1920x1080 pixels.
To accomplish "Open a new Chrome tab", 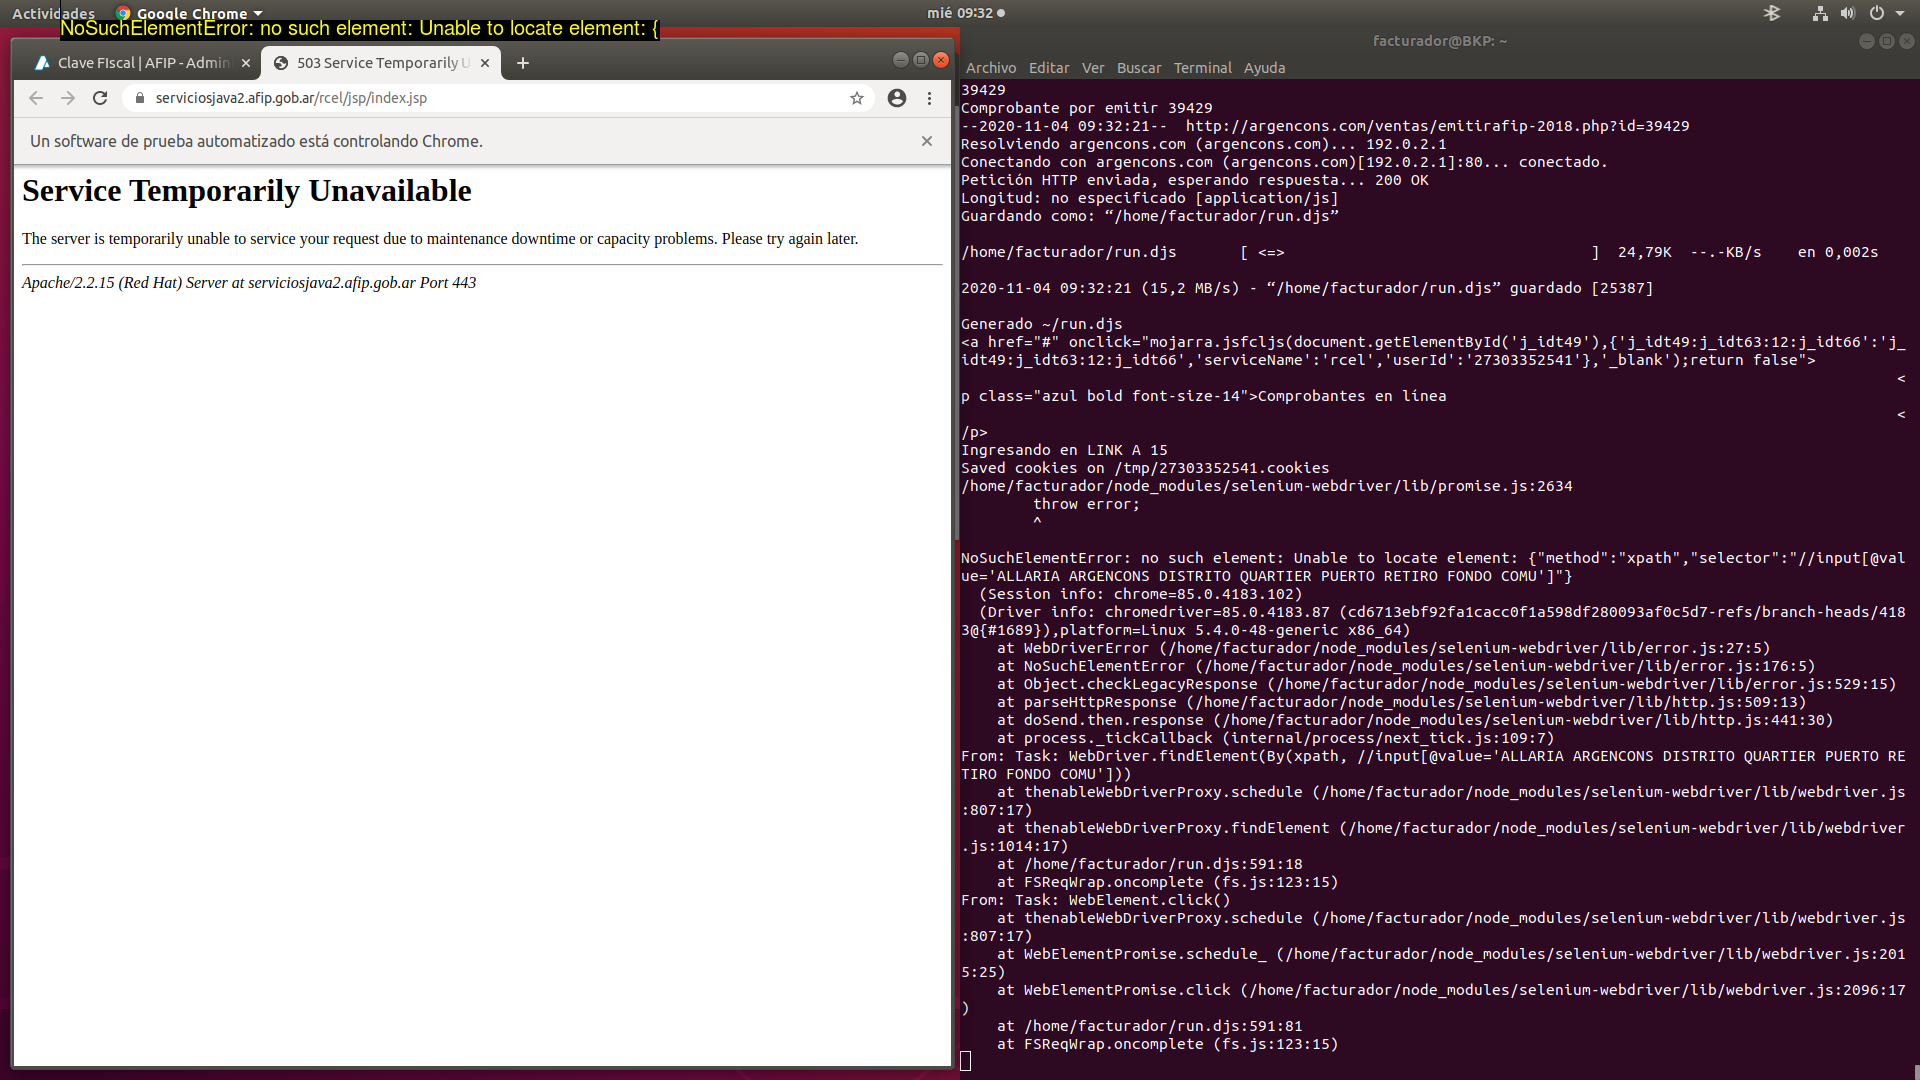I will click(522, 63).
